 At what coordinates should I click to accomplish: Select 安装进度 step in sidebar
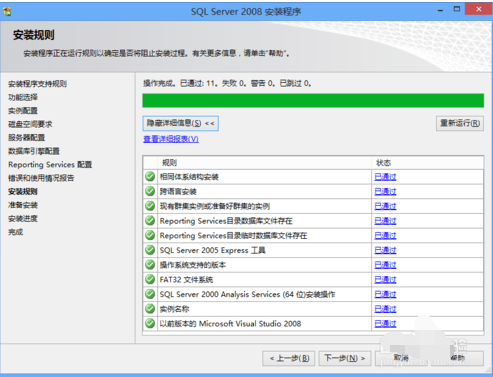(x=23, y=219)
